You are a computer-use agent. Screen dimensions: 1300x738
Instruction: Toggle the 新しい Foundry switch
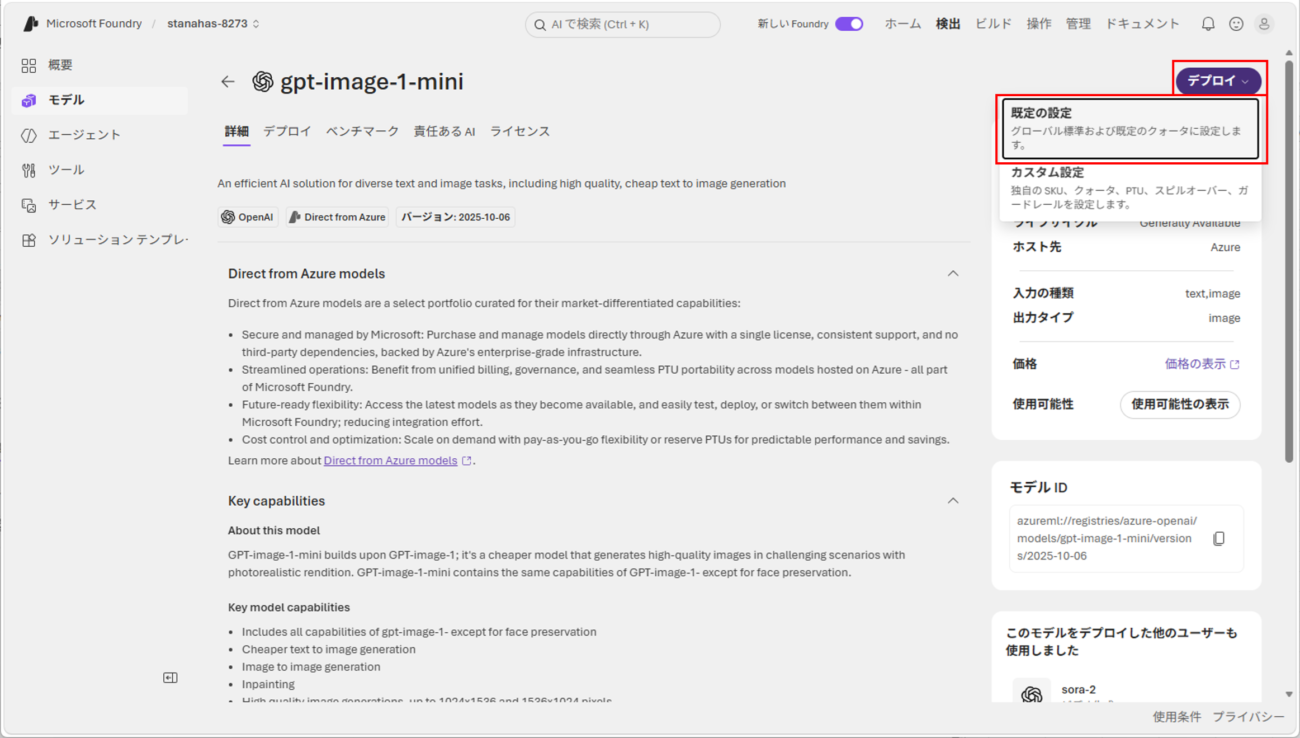[849, 24]
